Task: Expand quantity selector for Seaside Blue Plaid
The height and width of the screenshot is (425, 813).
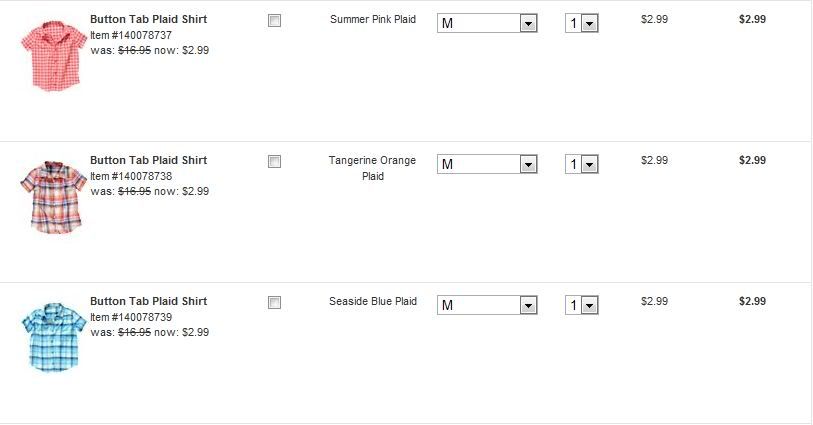Action: (581, 305)
